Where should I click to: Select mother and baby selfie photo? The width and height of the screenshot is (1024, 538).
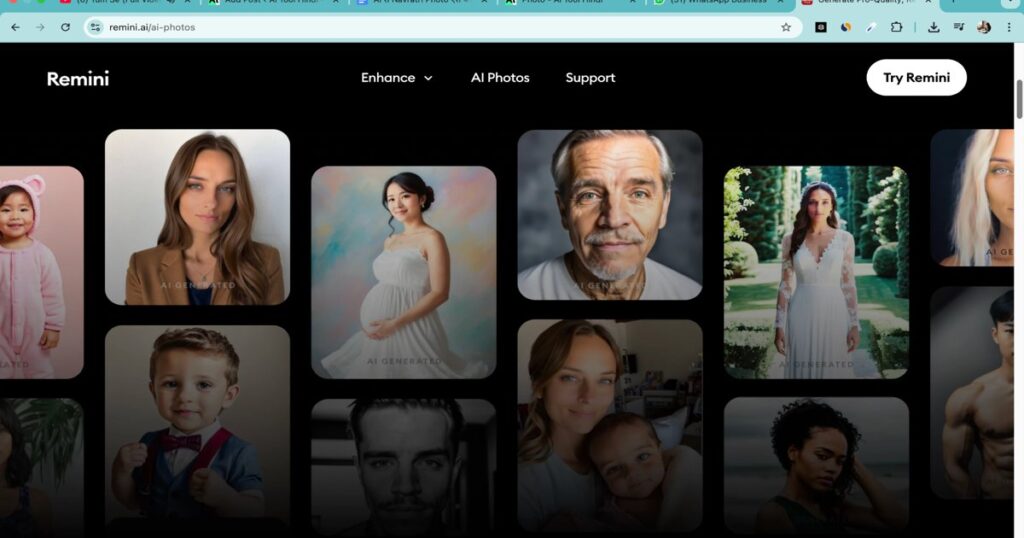click(610, 424)
